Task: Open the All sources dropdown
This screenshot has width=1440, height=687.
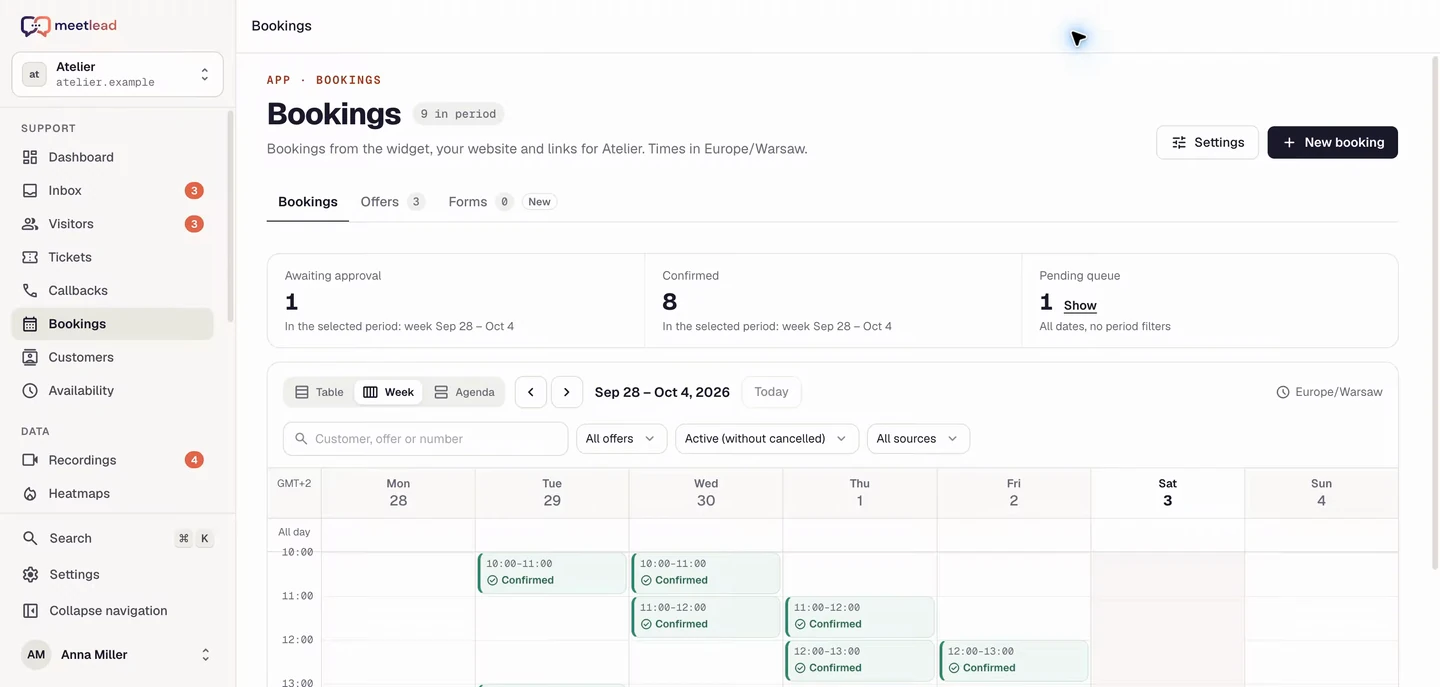Action: click(918, 439)
